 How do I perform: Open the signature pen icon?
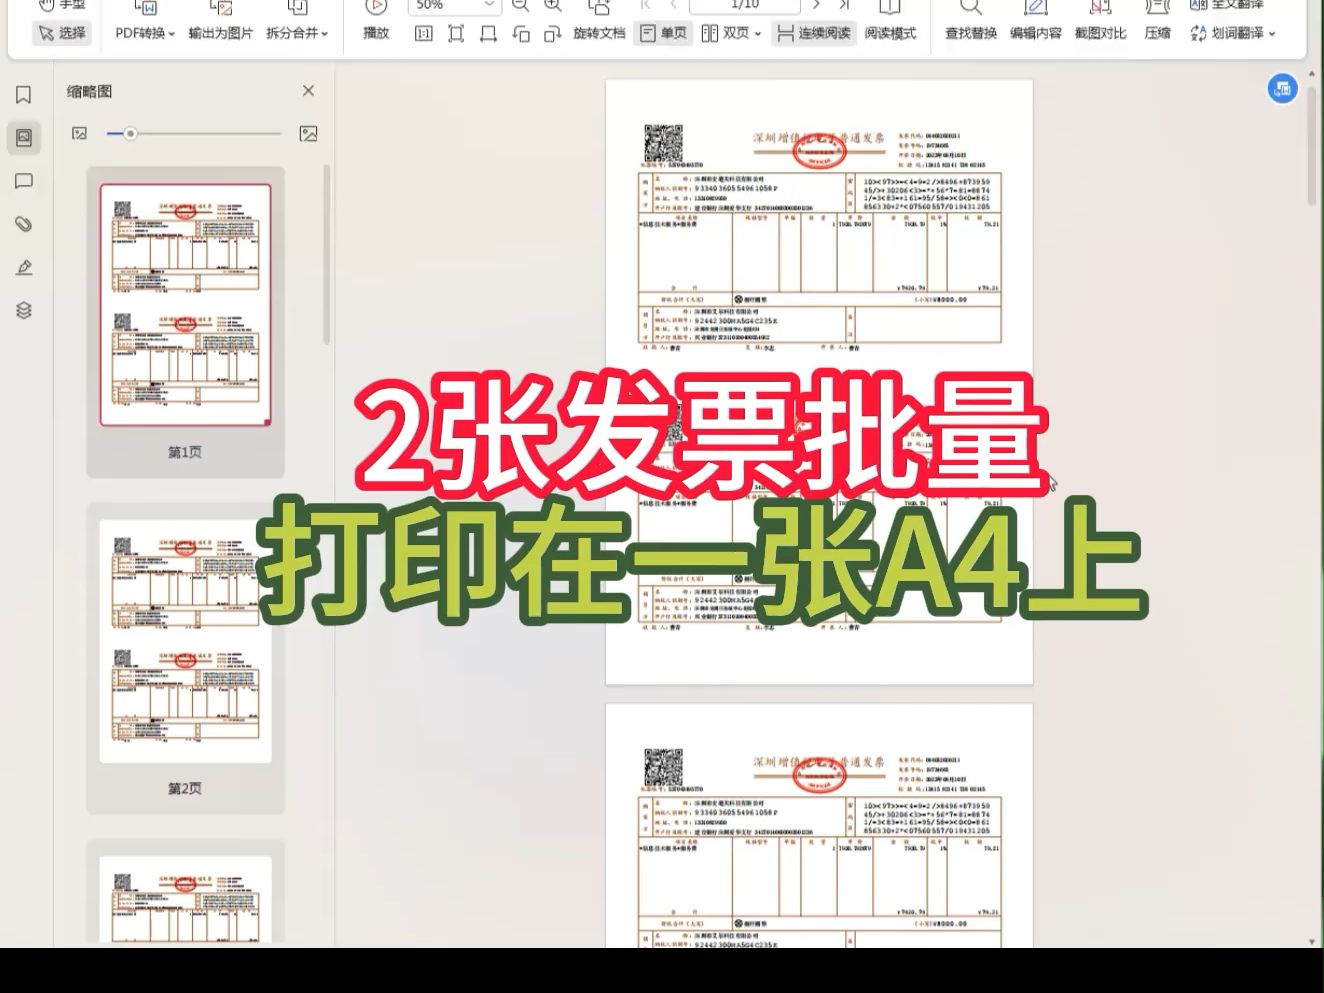click(24, 267)
